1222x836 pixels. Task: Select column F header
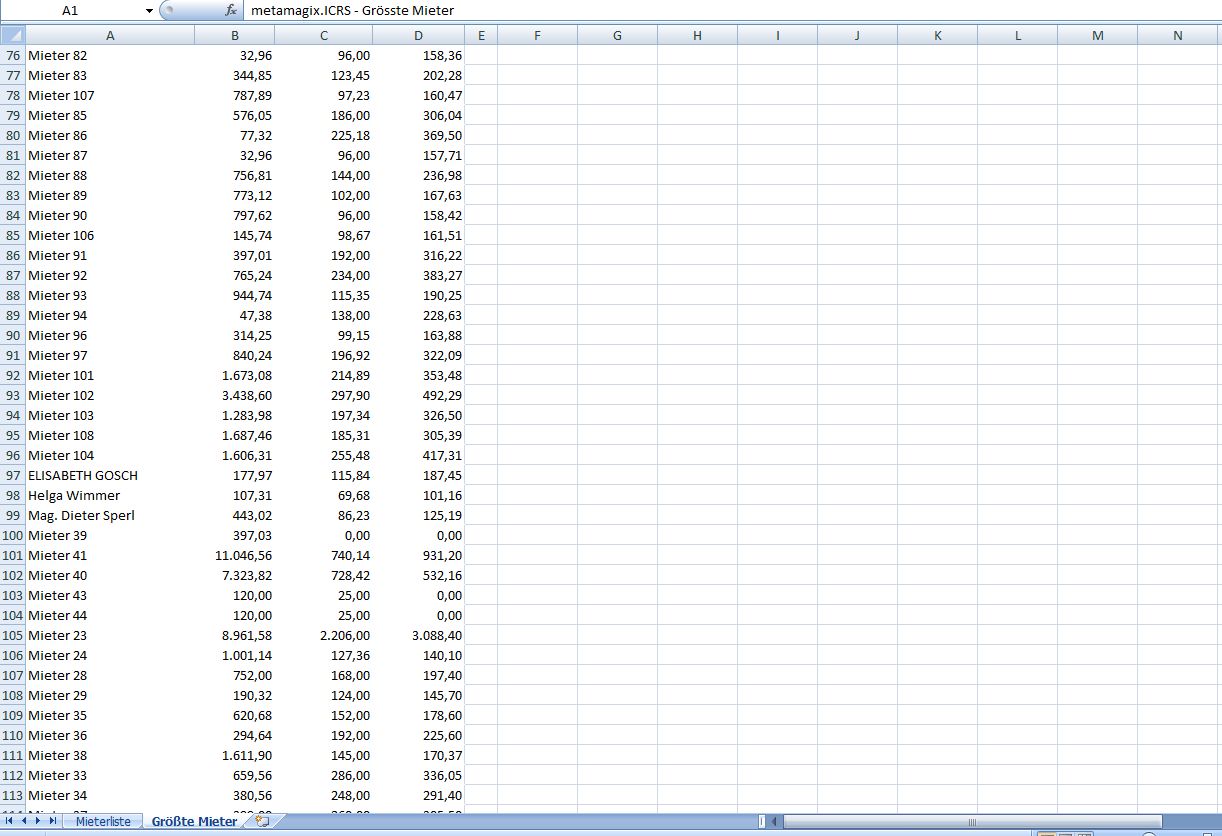coord(537,35)
